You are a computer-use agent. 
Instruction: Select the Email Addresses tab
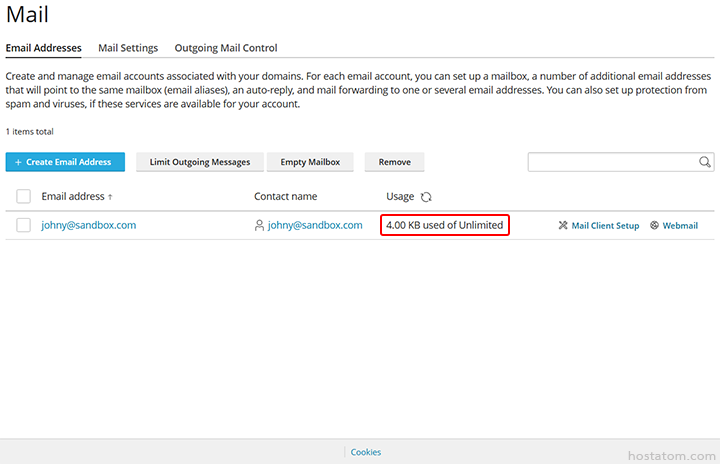[45, 48]
